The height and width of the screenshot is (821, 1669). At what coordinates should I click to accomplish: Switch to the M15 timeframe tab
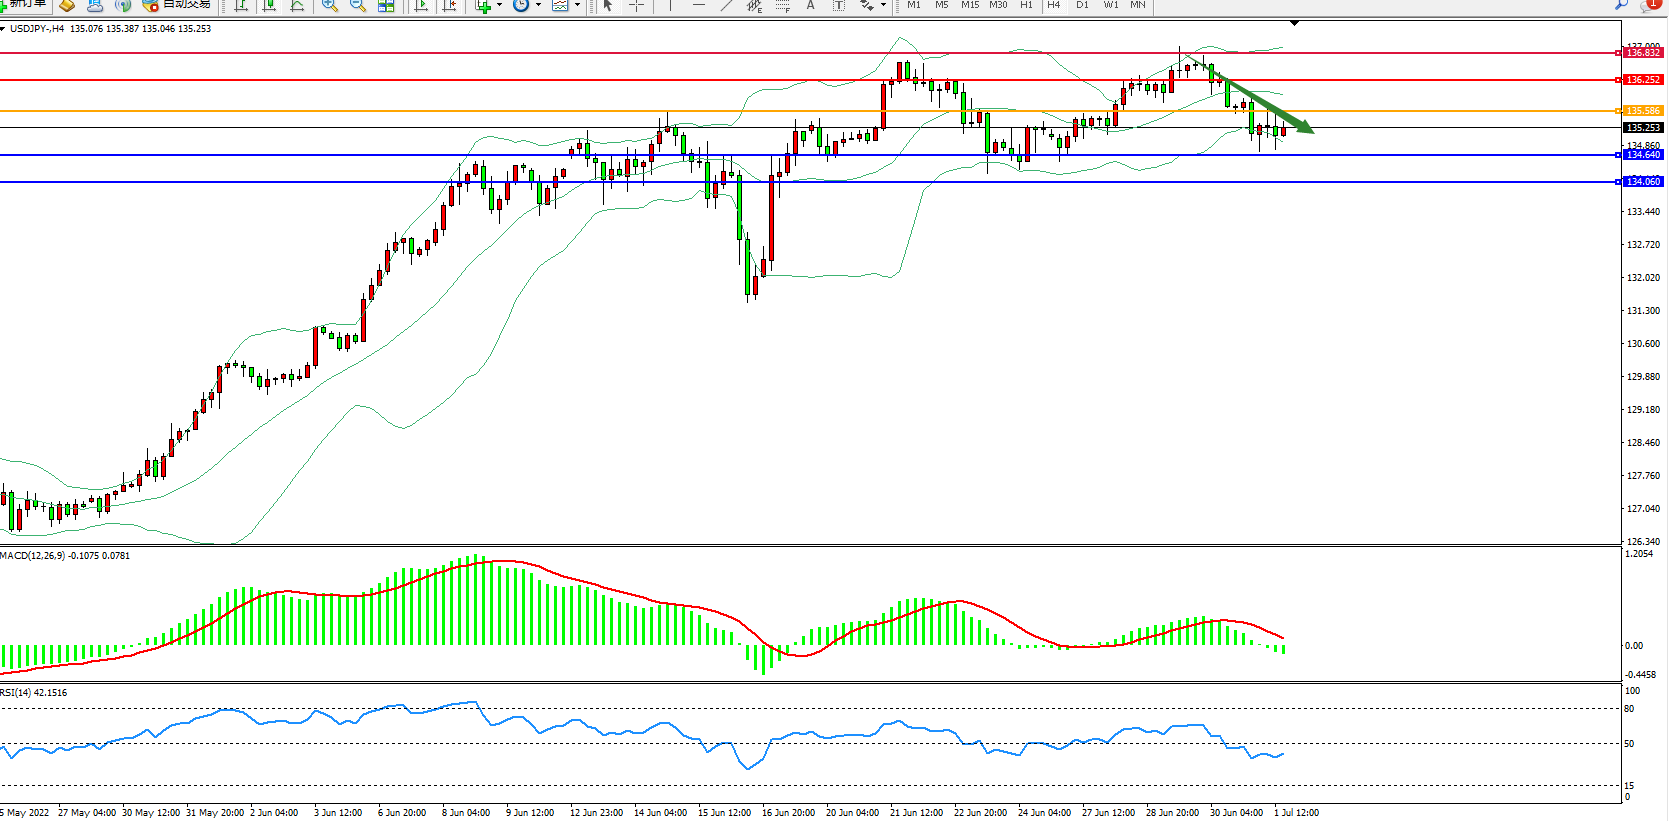click(970, 5)
